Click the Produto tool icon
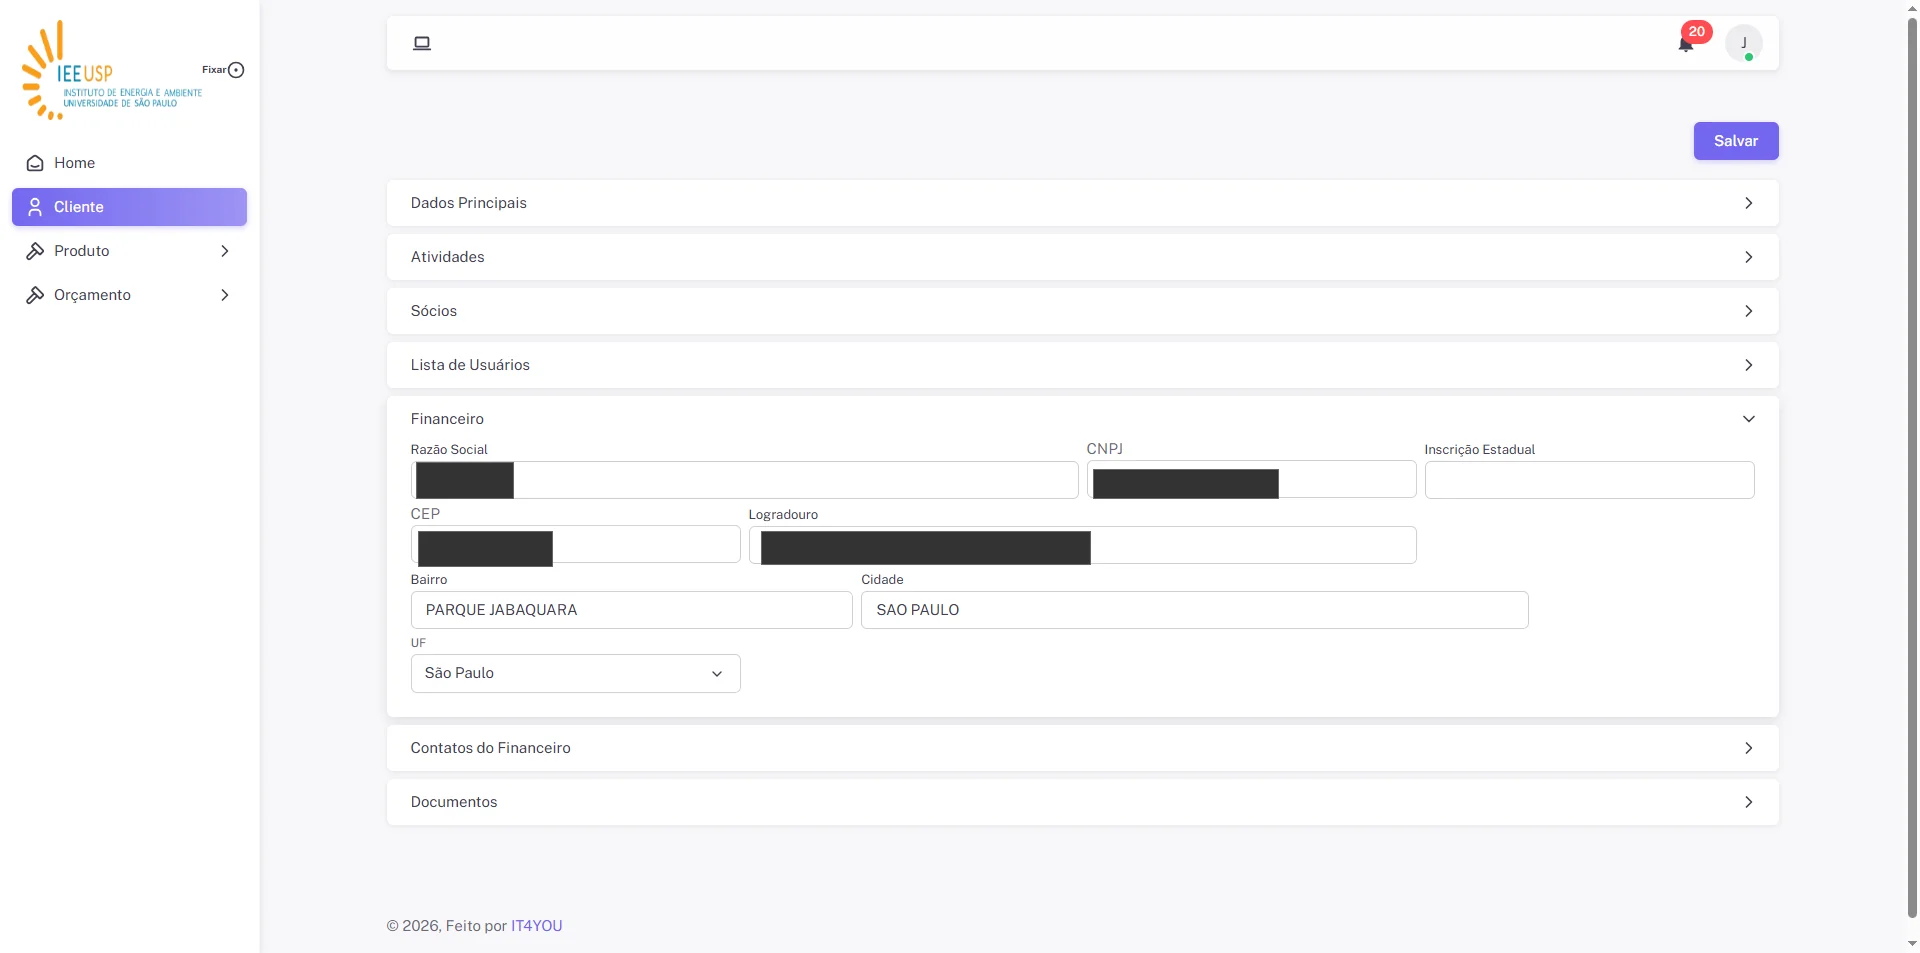The height and width of the screenshot is (953, 1920). [x=35, y=251]
